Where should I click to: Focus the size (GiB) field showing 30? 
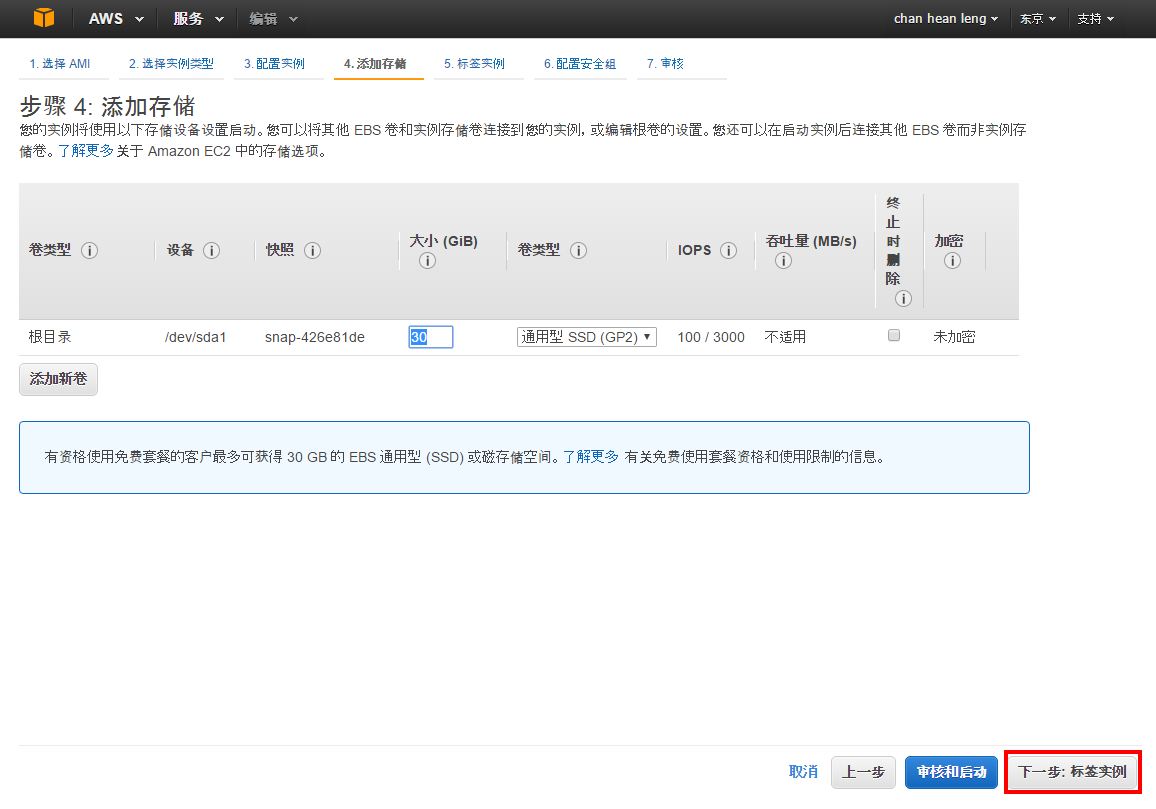click(x=431, y=337)
